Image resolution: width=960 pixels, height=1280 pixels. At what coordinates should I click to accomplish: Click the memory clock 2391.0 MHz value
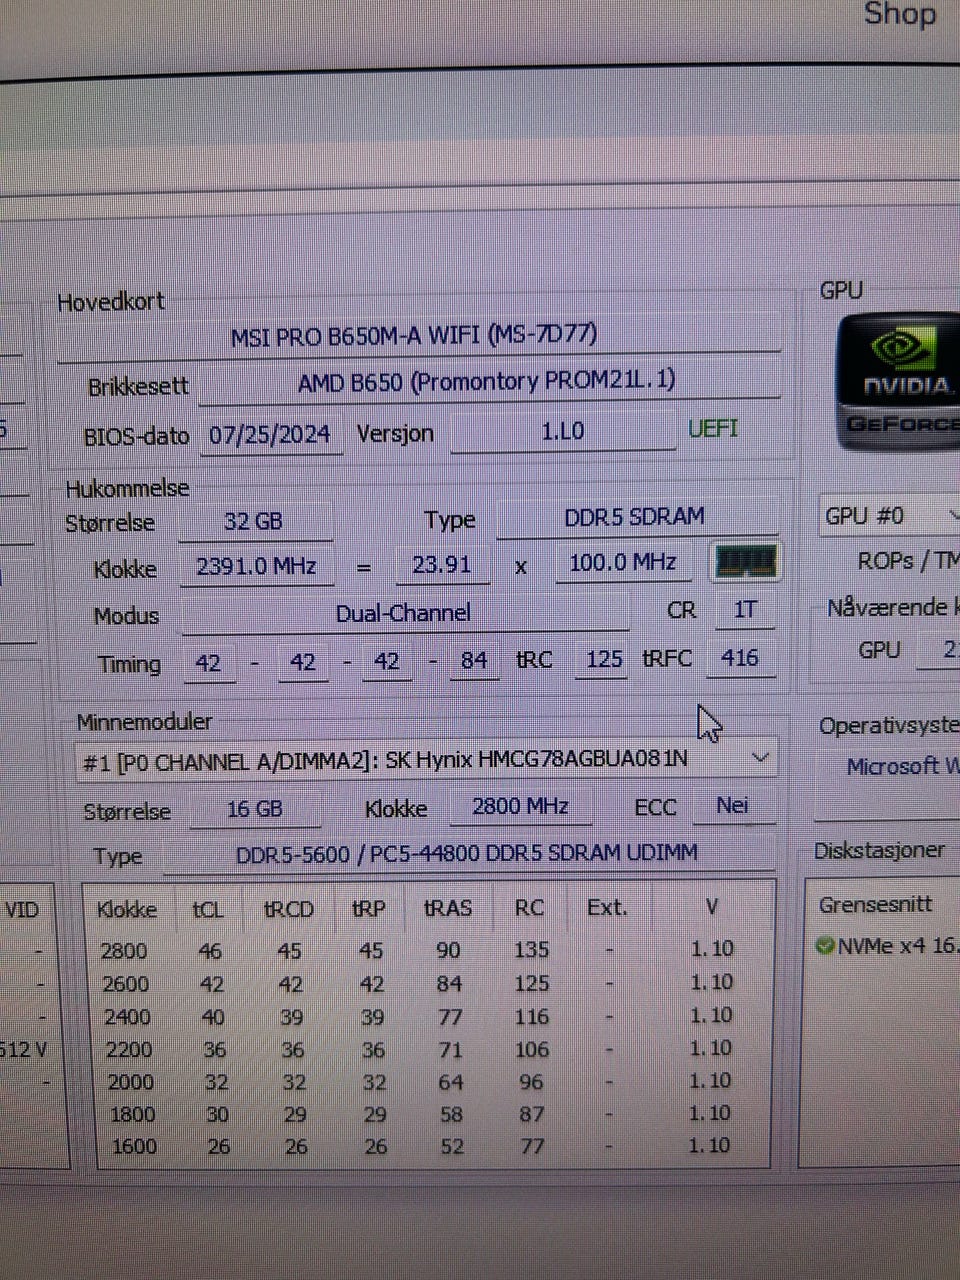pyautogui.click(x=257, y=566)
